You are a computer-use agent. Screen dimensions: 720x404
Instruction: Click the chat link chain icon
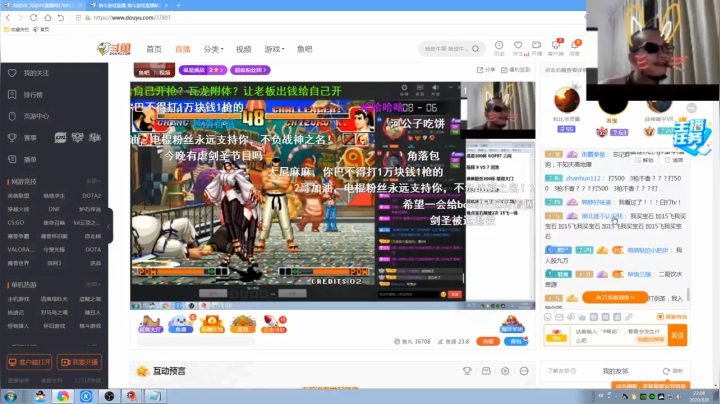coord(629,317)
